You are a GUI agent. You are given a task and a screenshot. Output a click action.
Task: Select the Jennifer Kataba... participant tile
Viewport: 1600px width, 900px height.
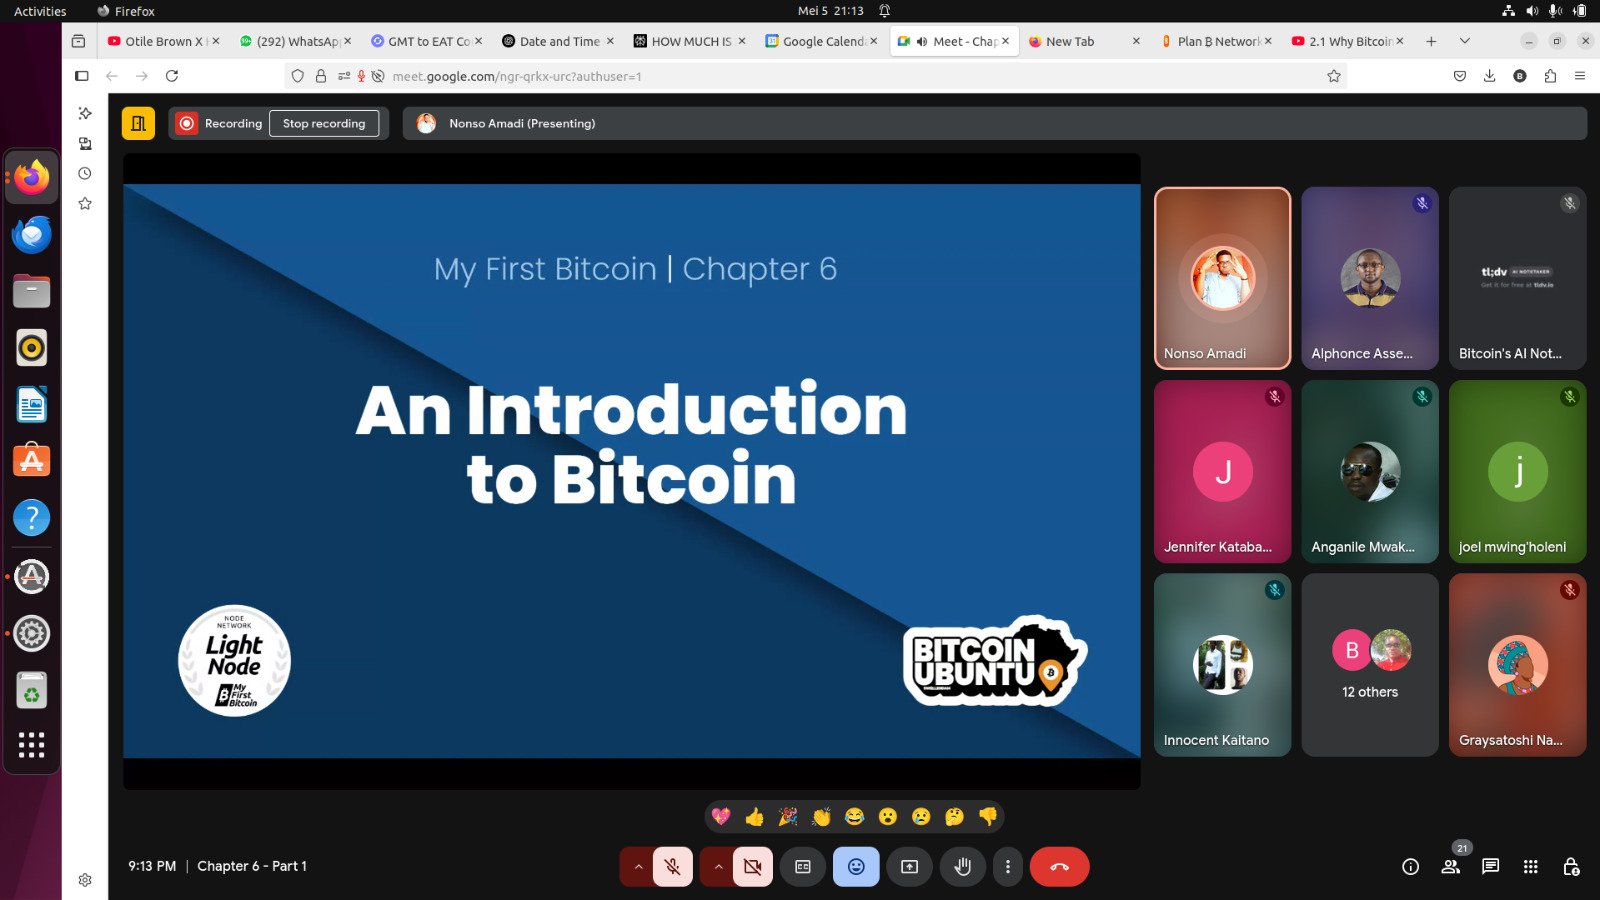pyautogui.click(x=1222, y=472)
